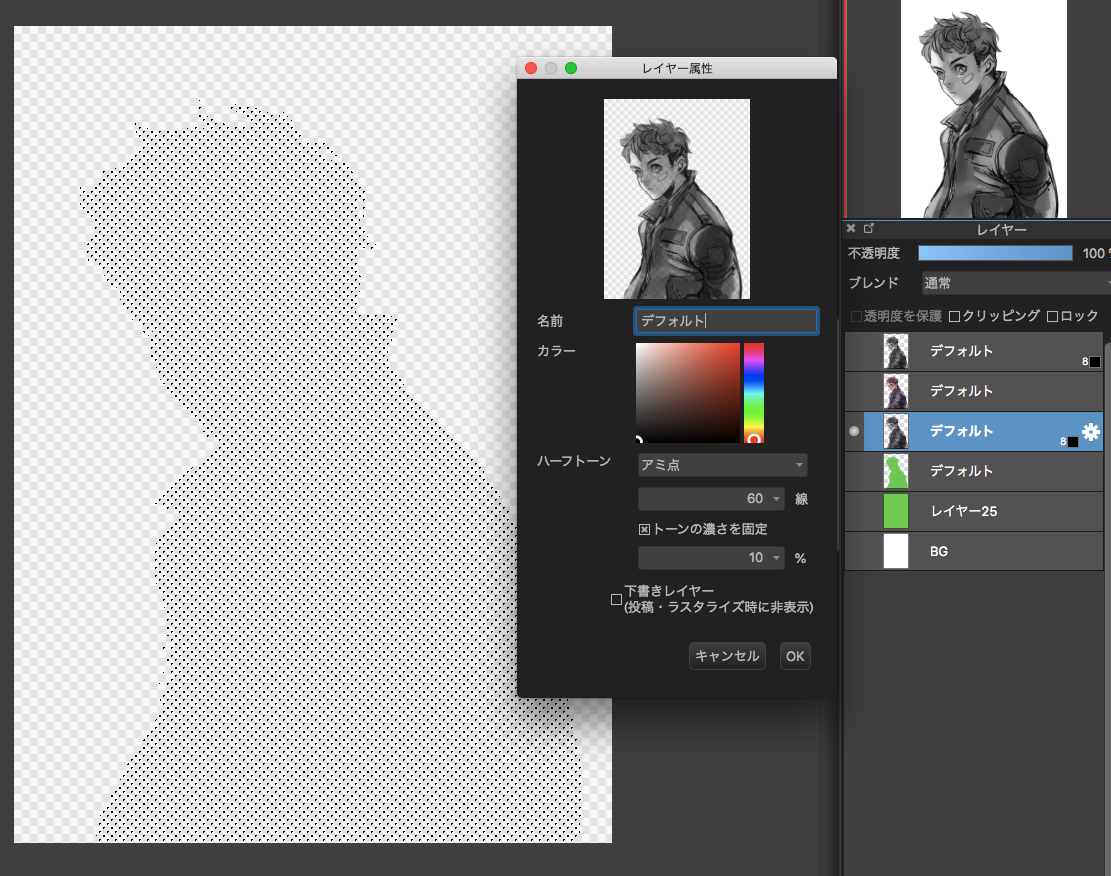This screenshot has width=1111, height=876.
Task: Close the layer panel with the X icon
Action: point(851,229)
